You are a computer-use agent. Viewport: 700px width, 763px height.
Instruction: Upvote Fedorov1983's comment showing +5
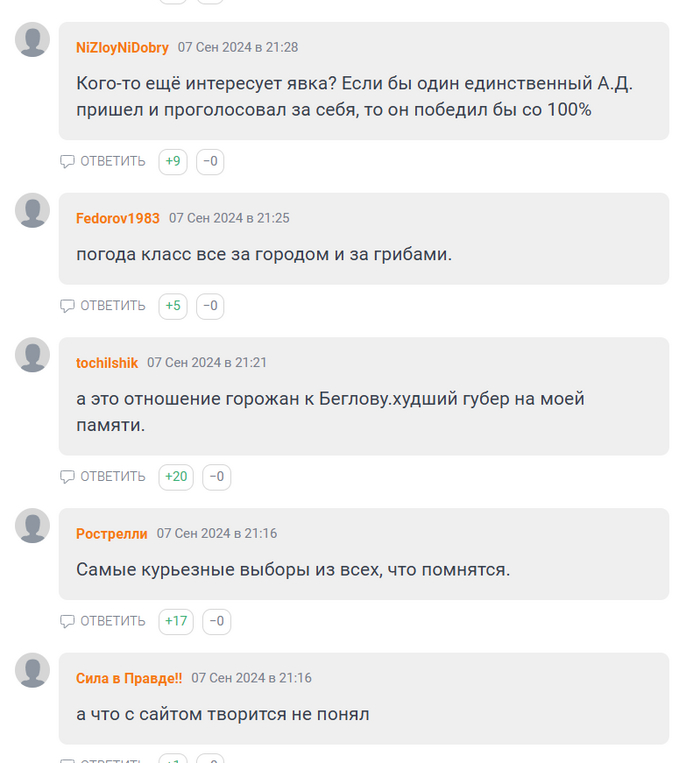[173, 306]
